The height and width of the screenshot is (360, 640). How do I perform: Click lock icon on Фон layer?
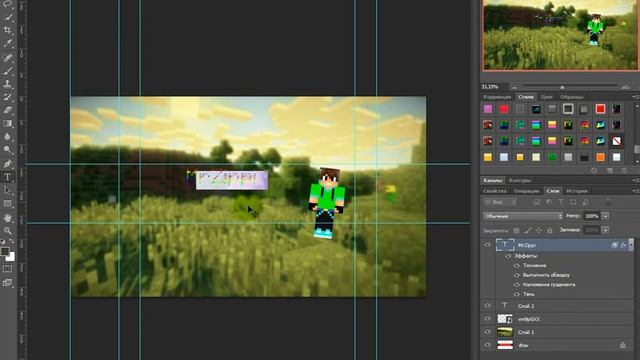click(x=622, y=345)
